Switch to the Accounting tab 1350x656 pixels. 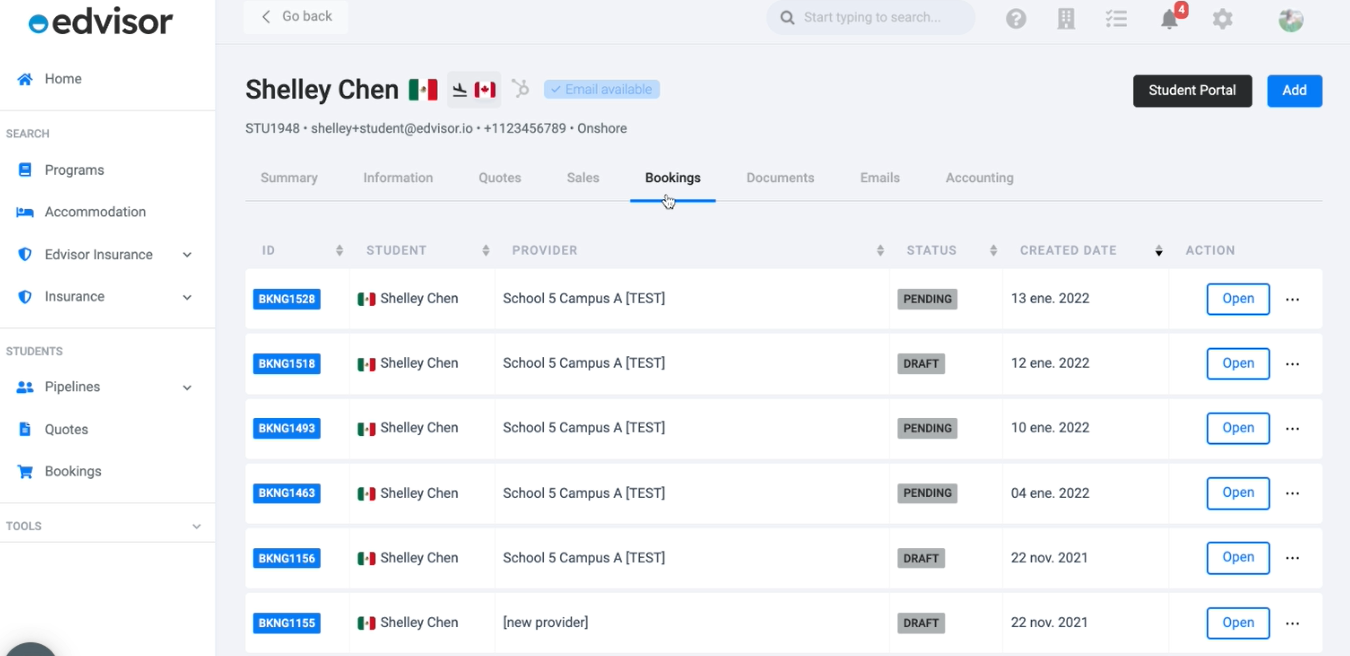pos(980,178)
